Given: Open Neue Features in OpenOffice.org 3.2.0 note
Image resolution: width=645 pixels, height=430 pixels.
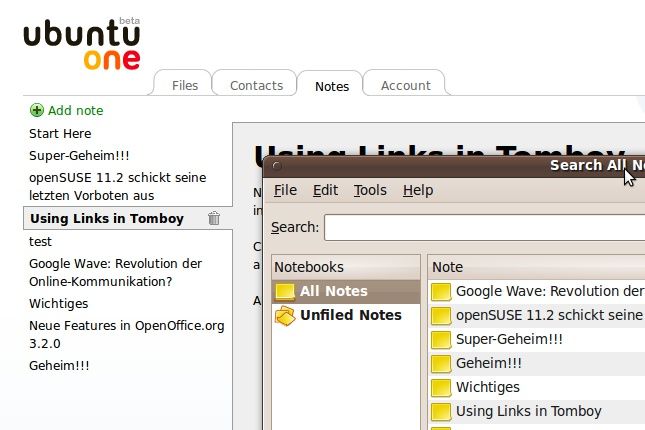Looking at the screenshot, I should tap(127, 335).
